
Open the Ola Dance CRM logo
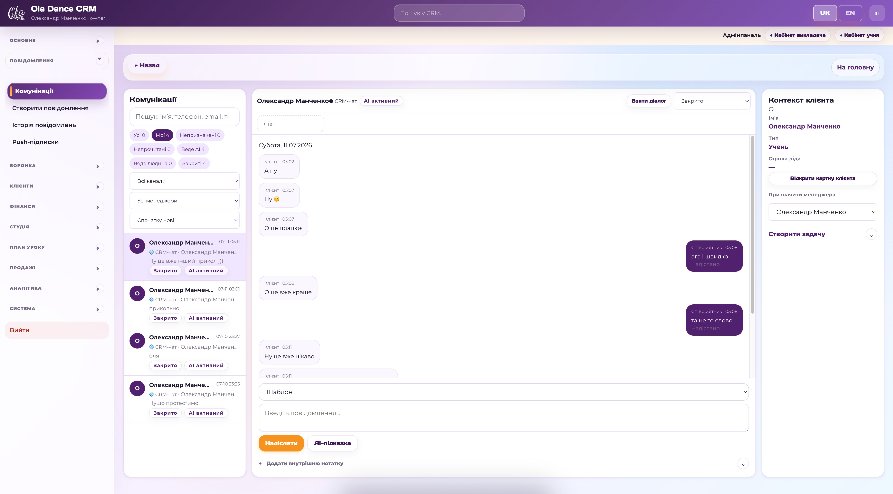tap(16, 13)
